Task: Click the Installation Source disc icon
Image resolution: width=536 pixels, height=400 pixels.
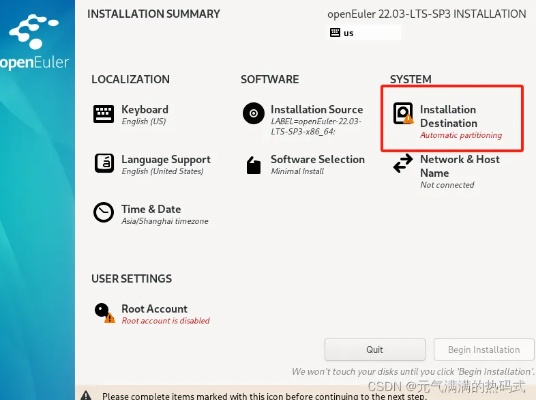Action: click(254, 113)
